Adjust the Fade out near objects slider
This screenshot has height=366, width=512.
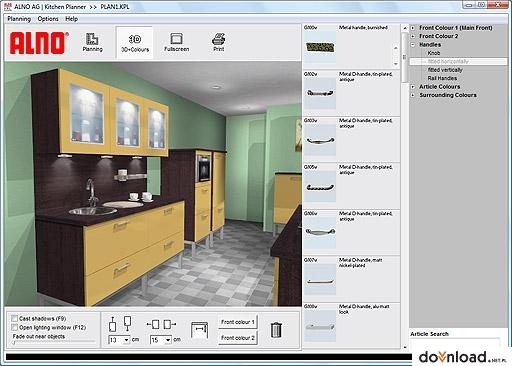(x=53, y=342)
